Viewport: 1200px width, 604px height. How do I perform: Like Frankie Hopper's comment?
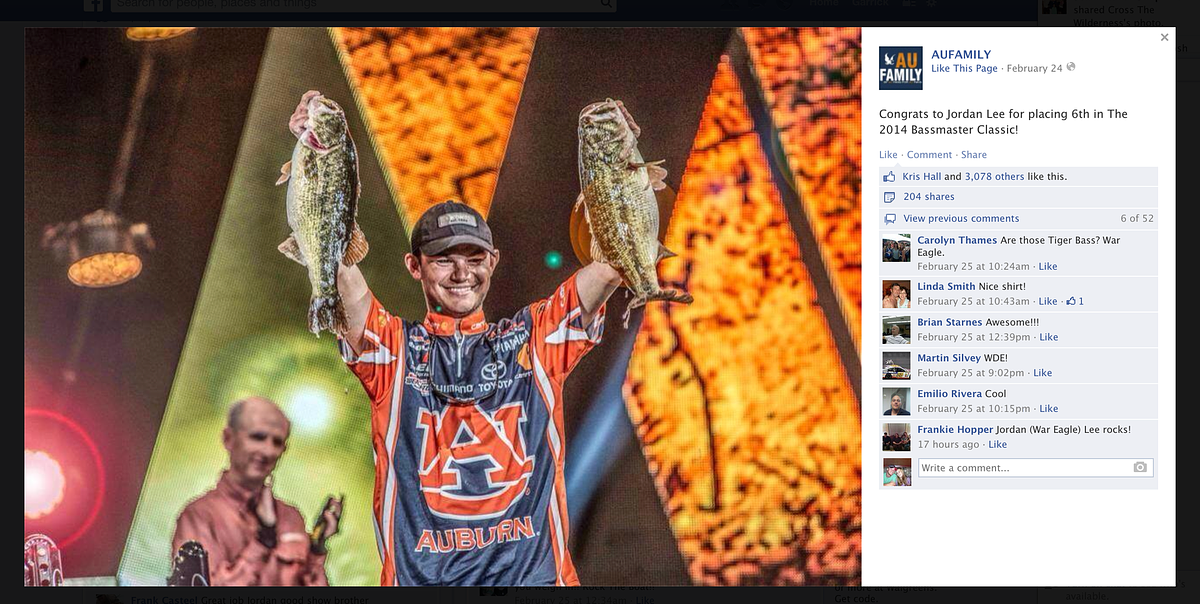(997, 444)
